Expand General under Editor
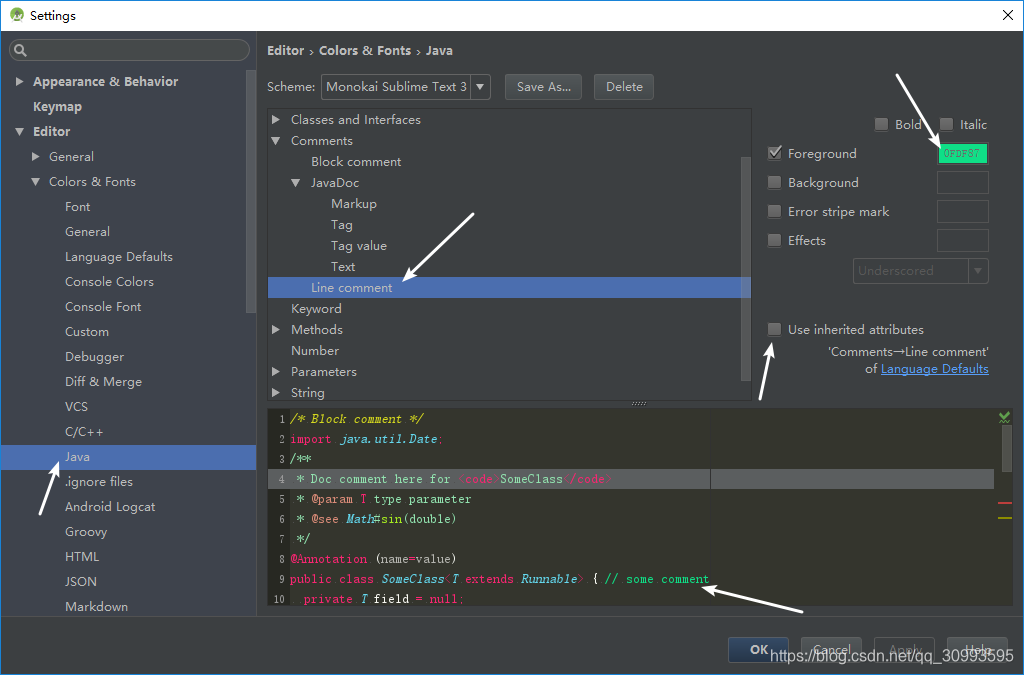 pos(35,156)
